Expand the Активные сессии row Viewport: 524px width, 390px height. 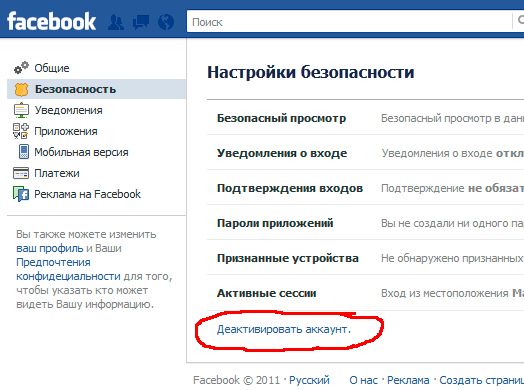point(365,293)
